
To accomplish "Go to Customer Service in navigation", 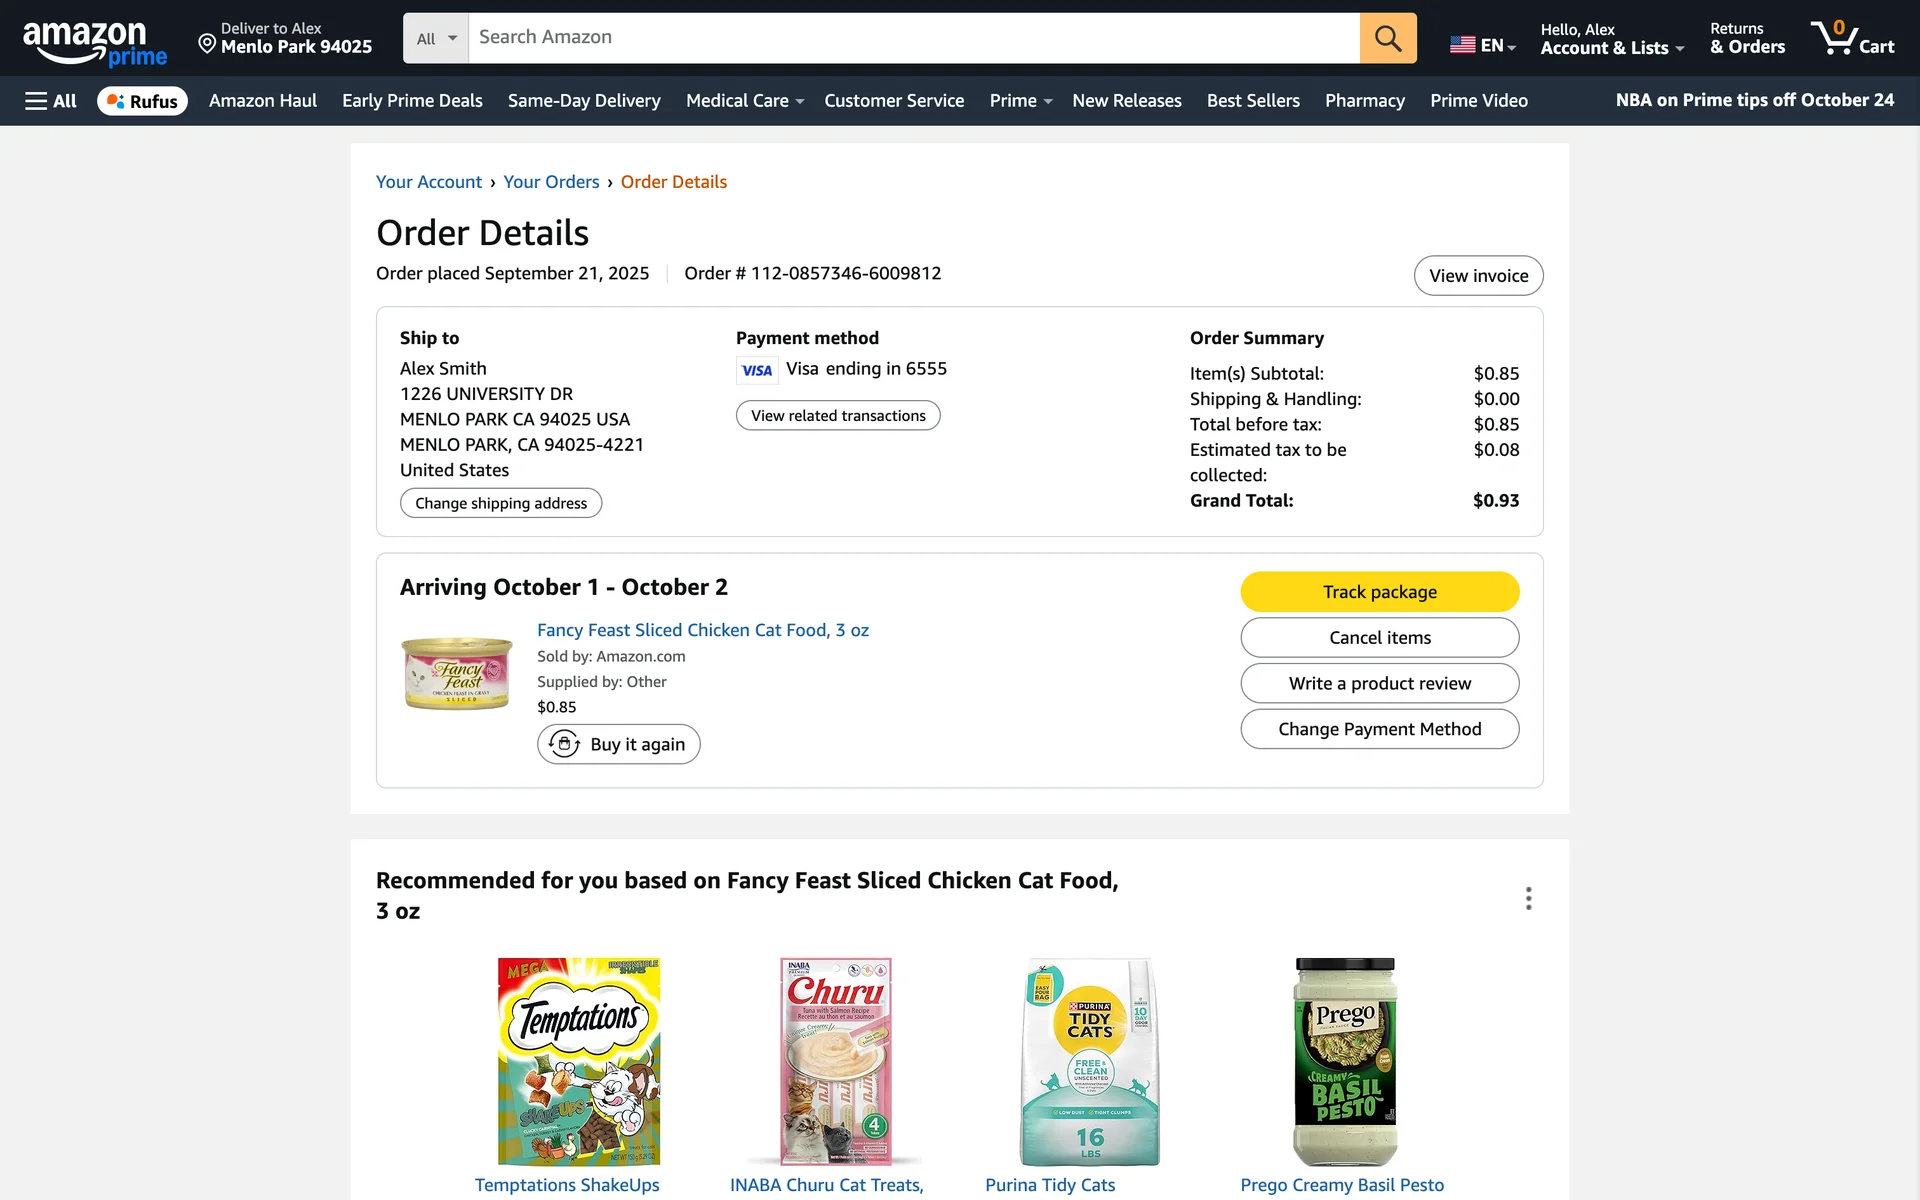I will (894, 101).
